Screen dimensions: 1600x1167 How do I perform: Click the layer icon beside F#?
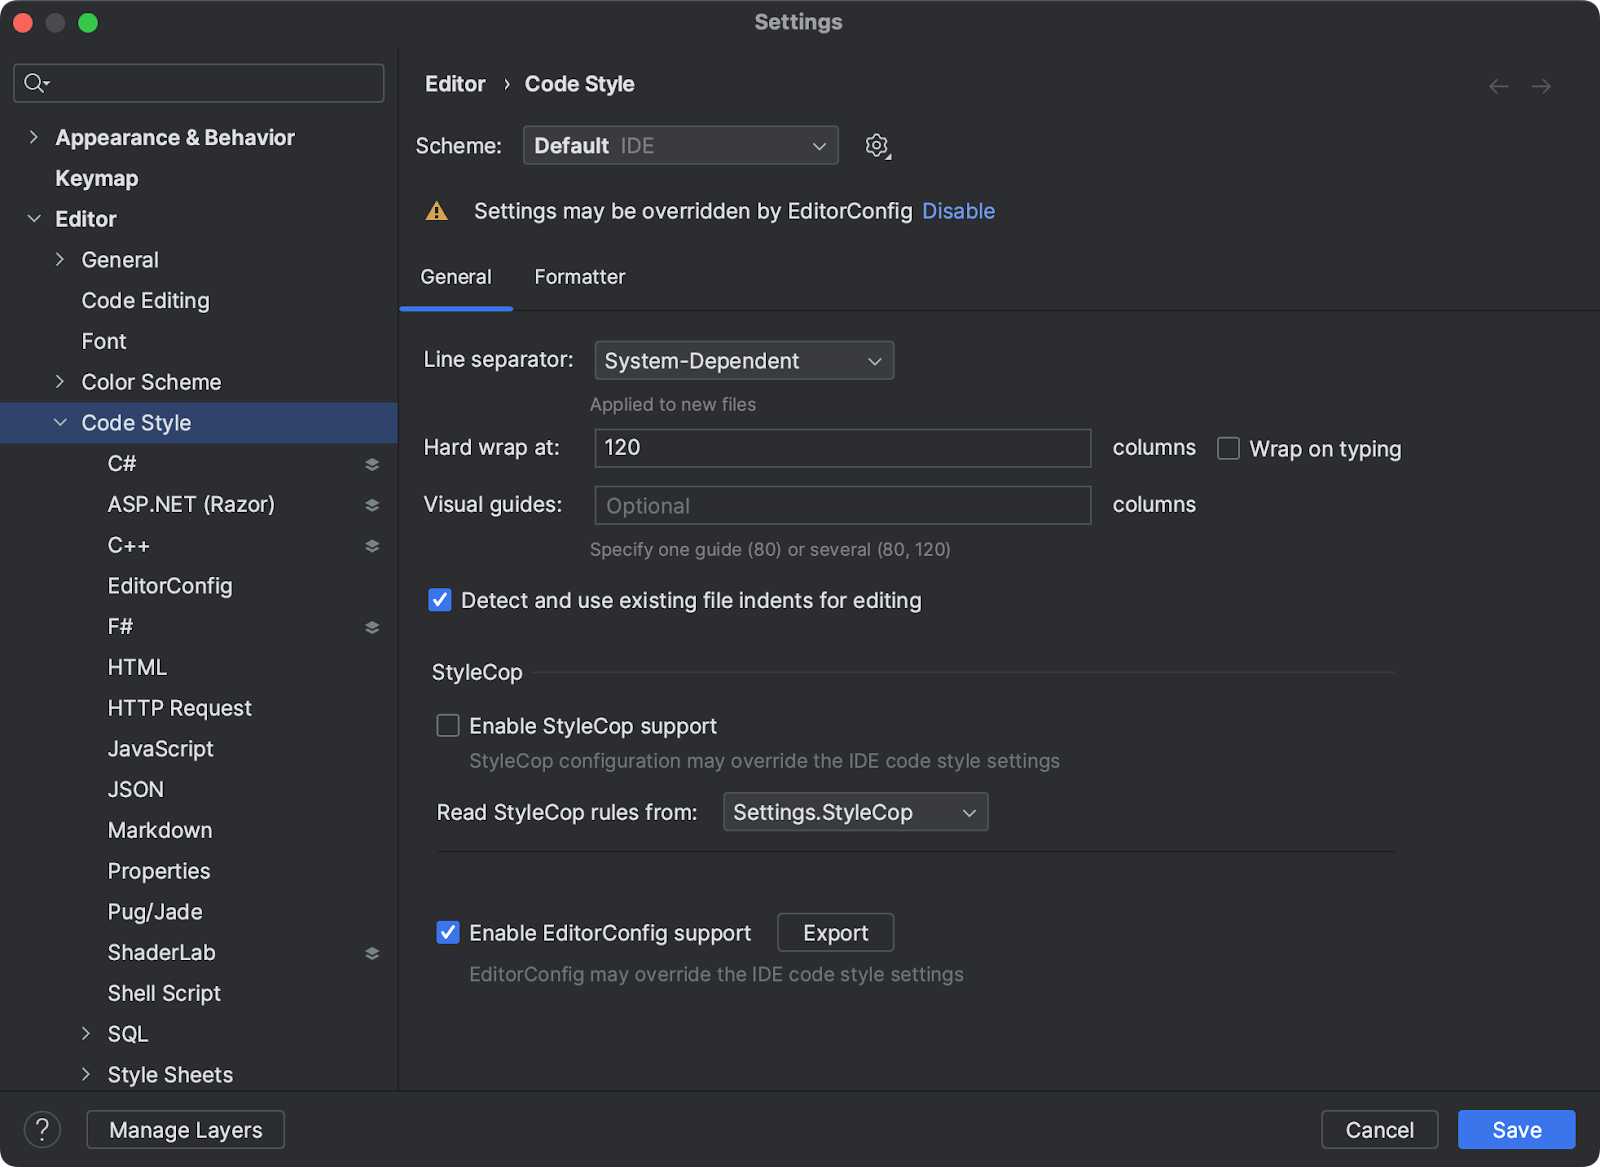pyautogui.click(x=372, y=627)
